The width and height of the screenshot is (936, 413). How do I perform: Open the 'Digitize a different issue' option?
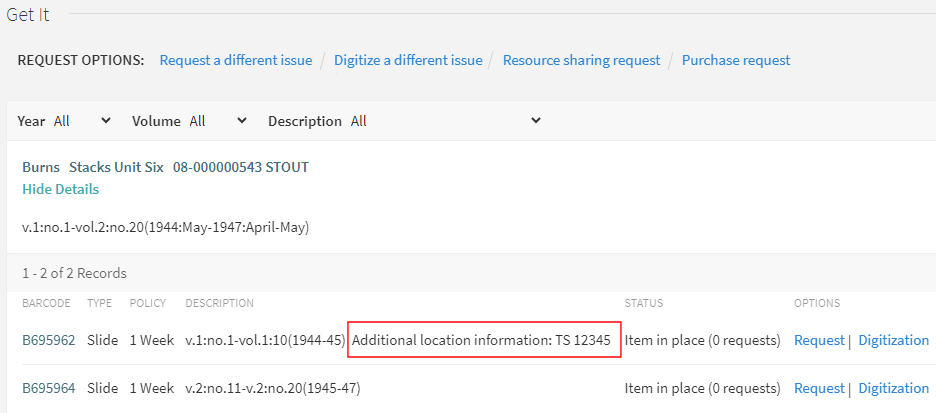pos(408,60)
